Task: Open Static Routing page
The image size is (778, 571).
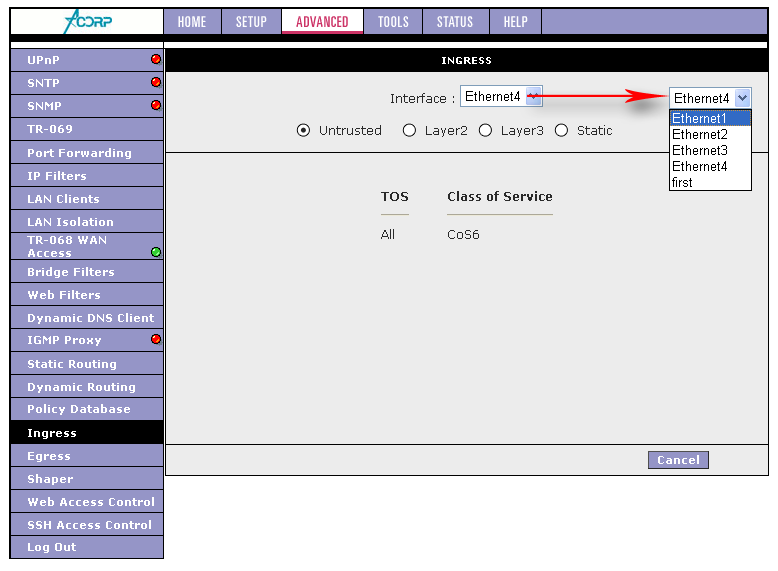Action: coord(87,364)
